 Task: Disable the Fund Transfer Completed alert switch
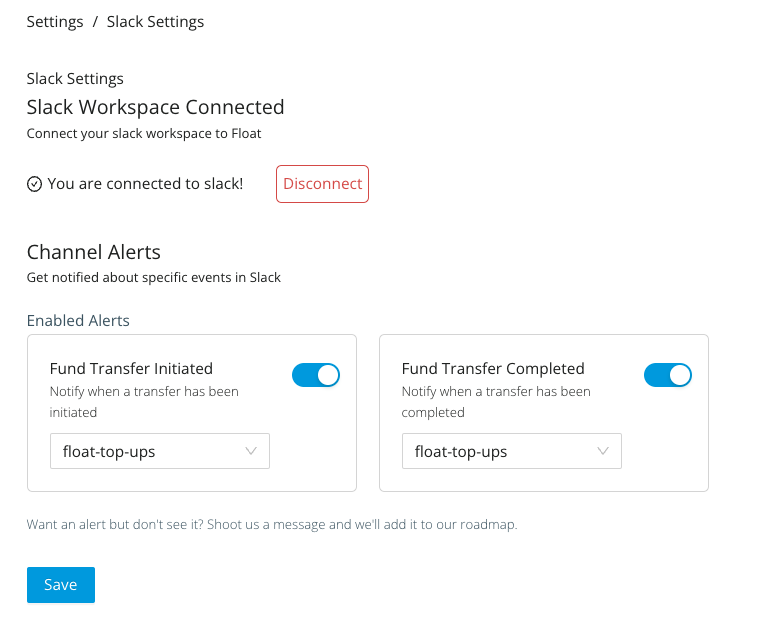tap(668, 375)
